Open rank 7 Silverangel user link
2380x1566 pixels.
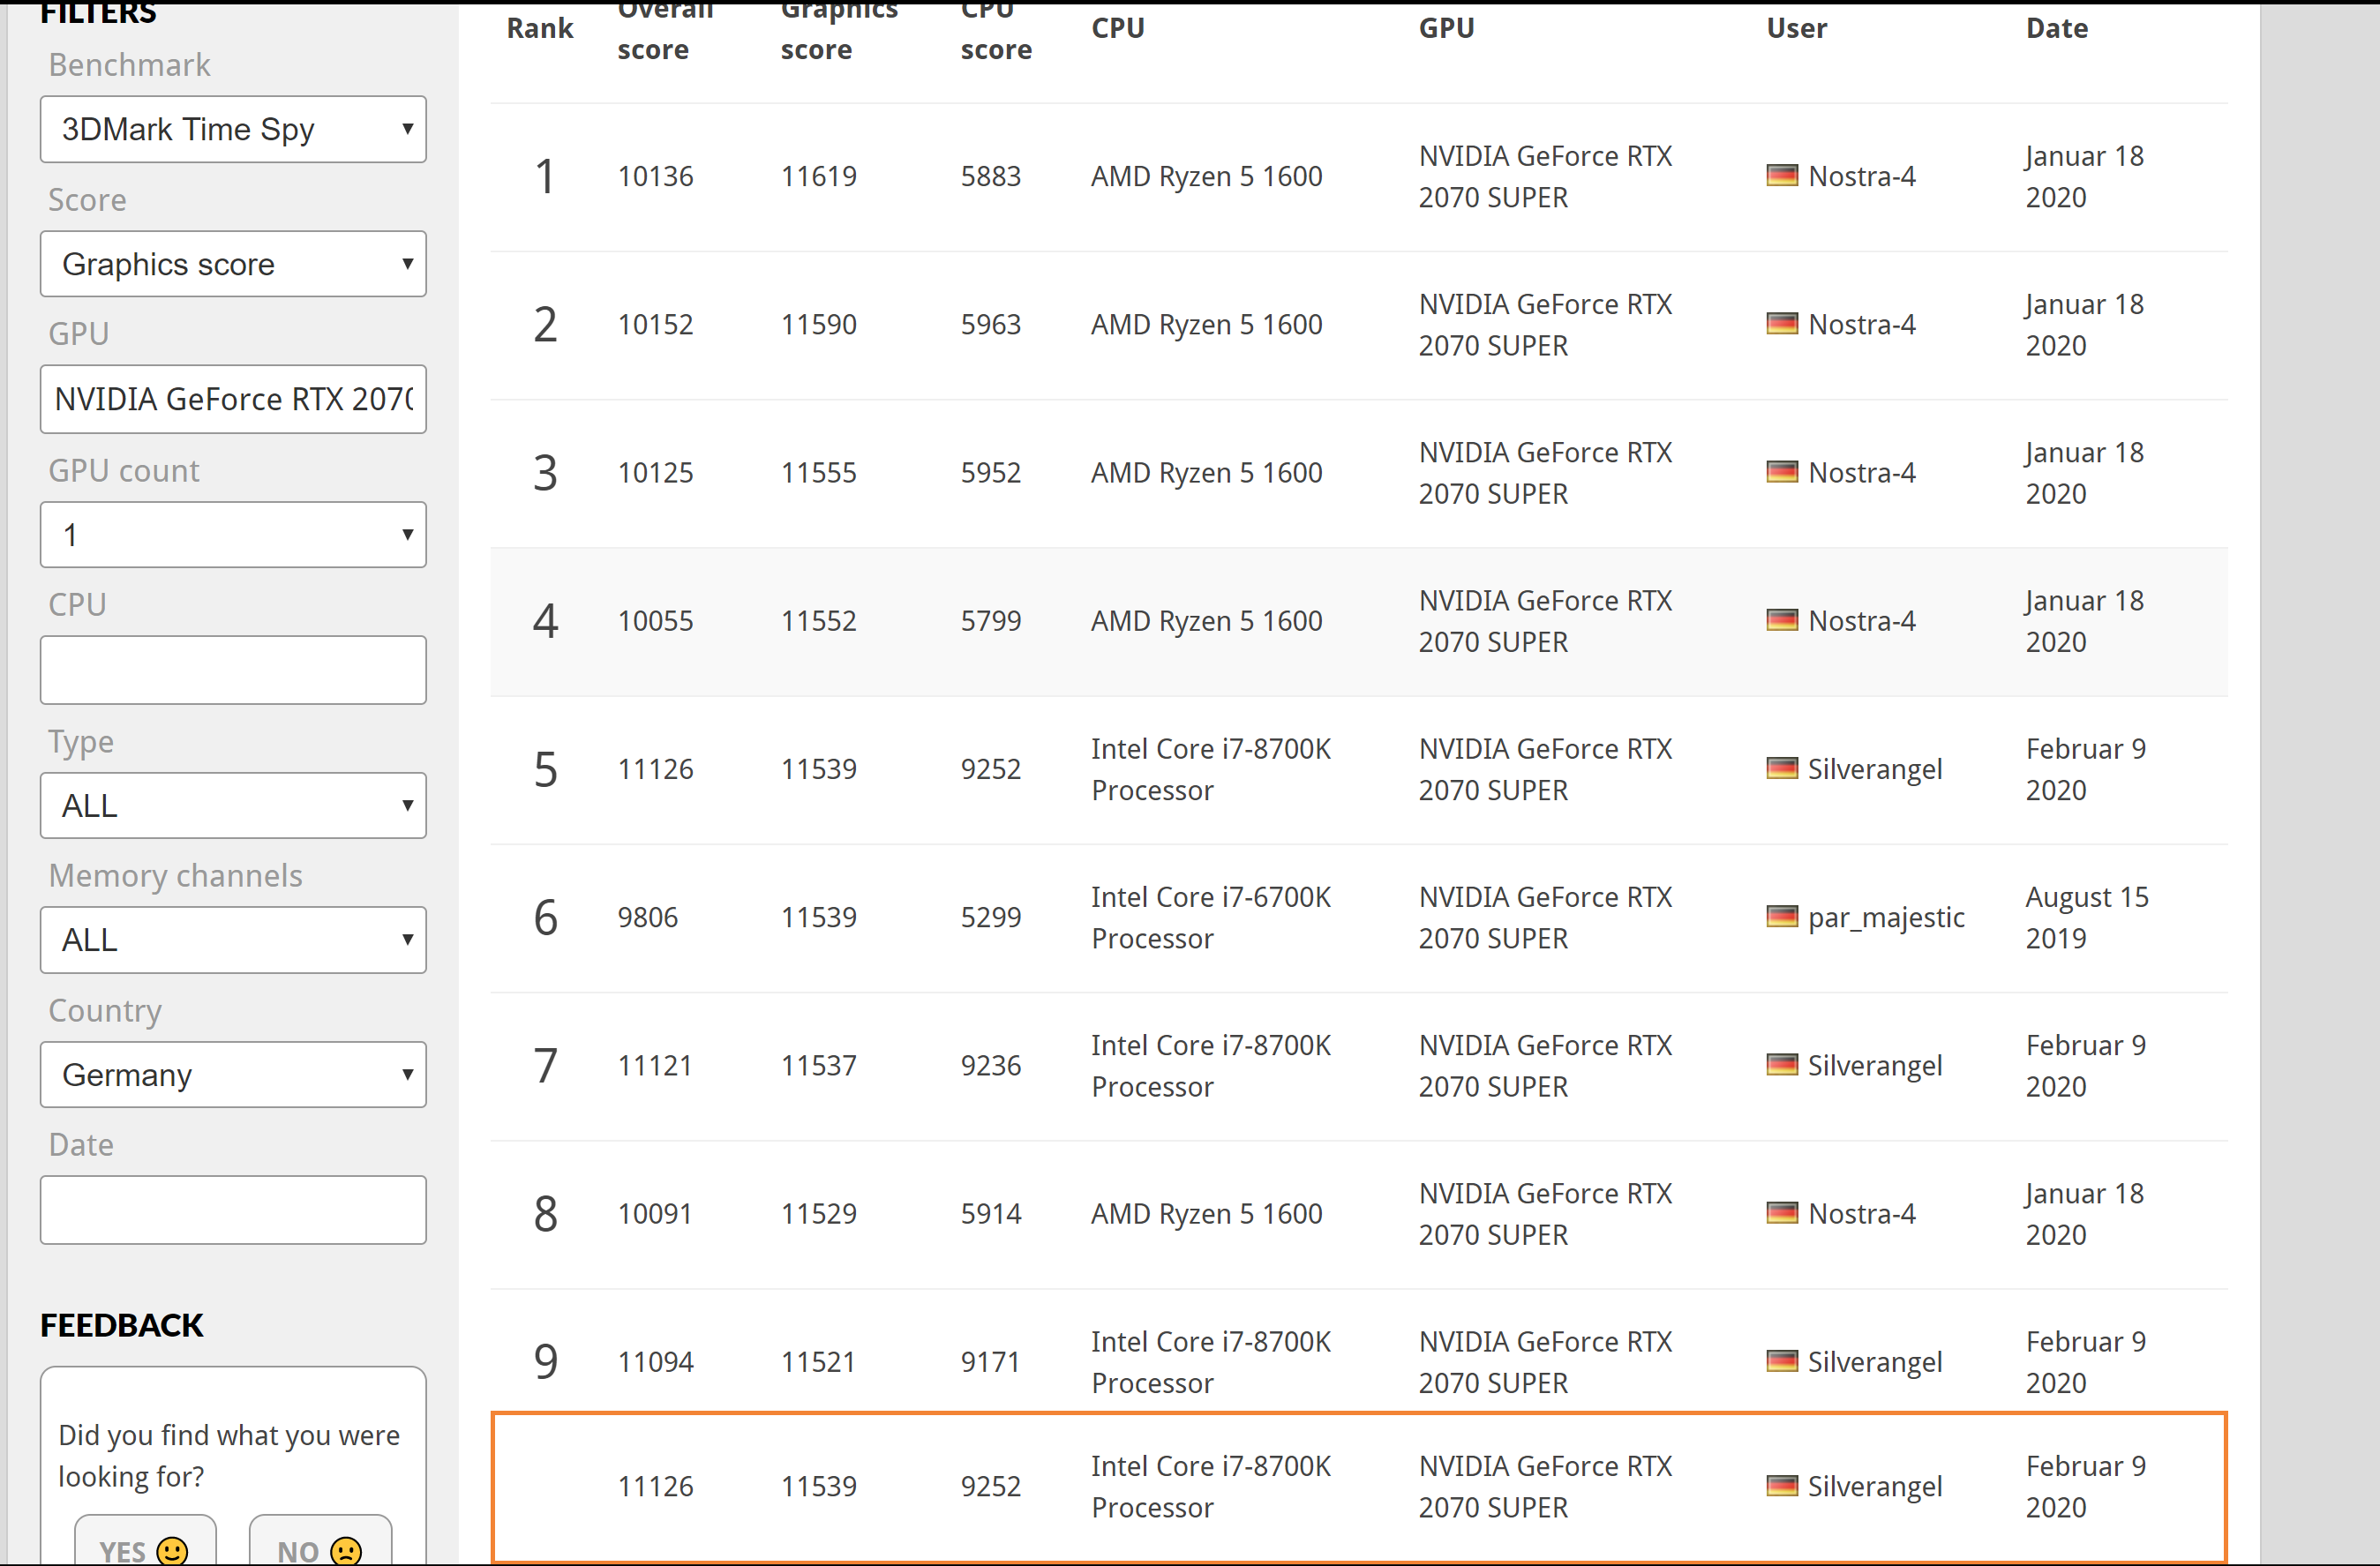point(1874,1065)
